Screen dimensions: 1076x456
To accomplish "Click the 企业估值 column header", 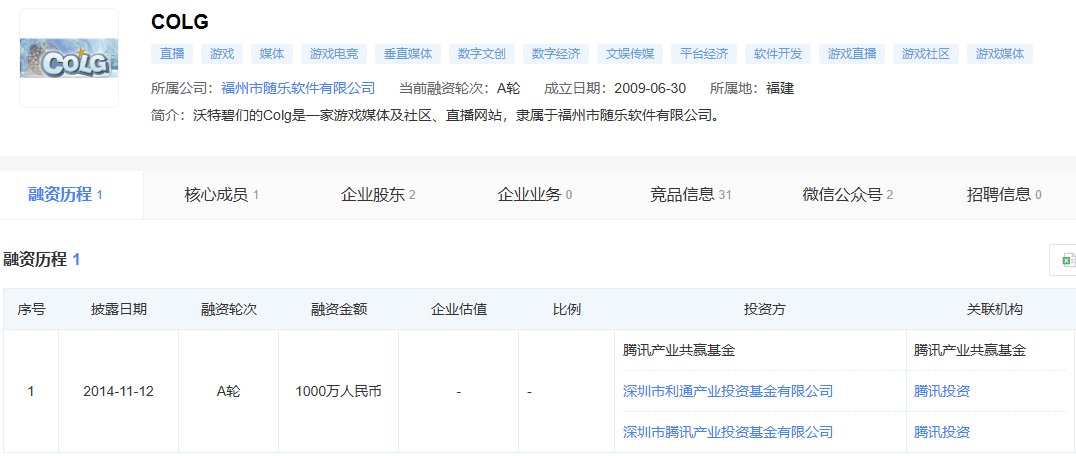I will 458,309.
